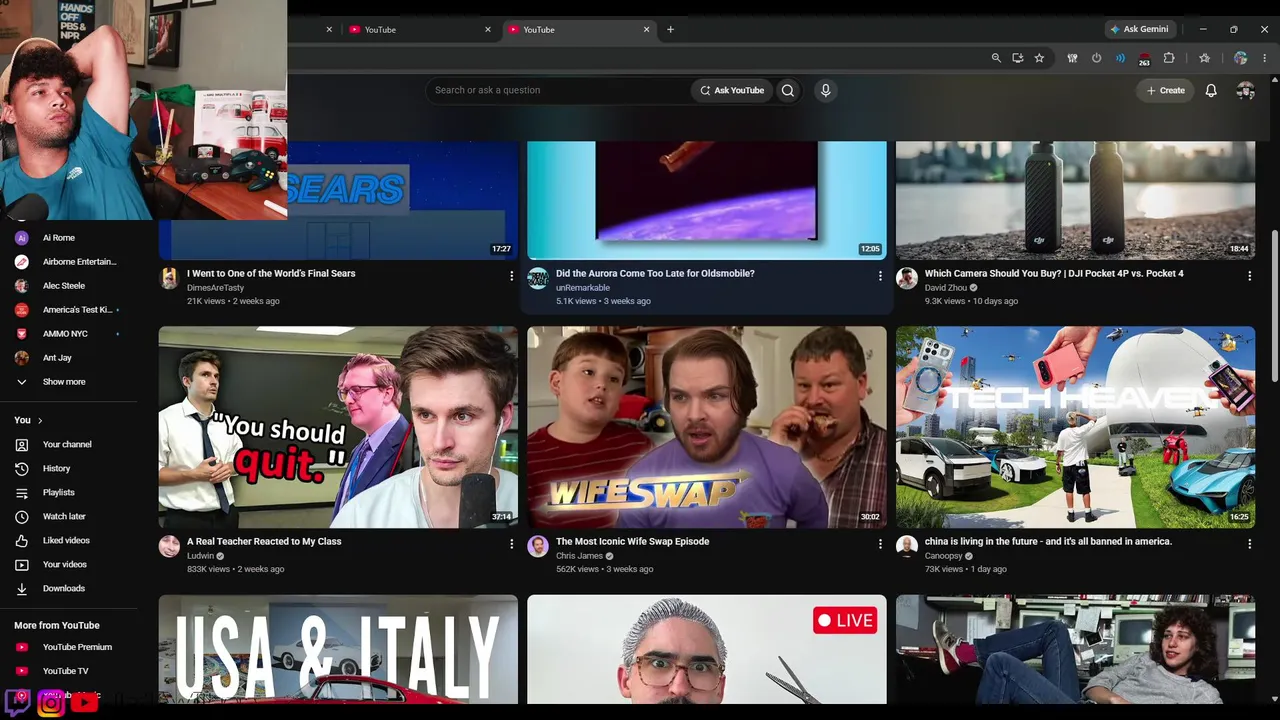Screen dimensions: 1280x720
Task: Play the USA & Italy video thumbnail
Action: click(x=338, y=649)
